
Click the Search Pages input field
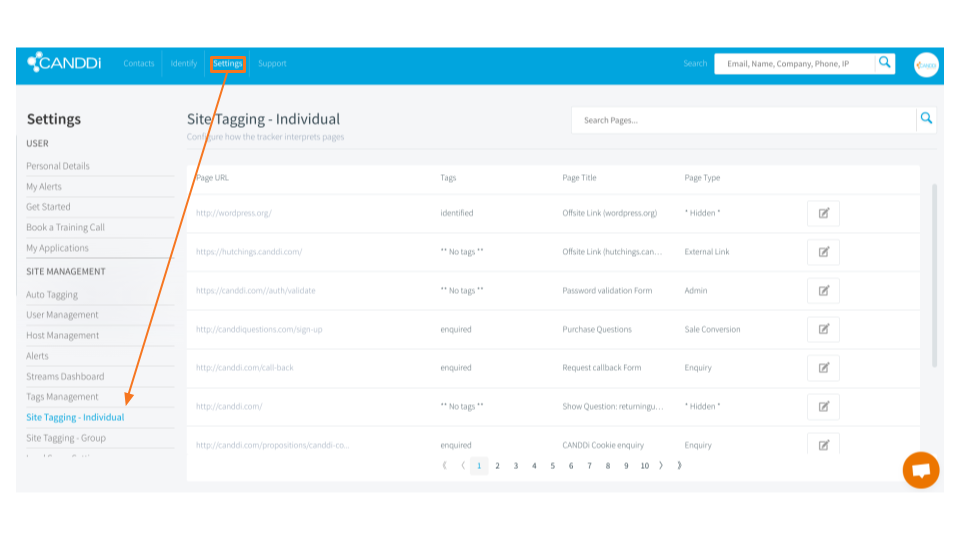(x=744, y=120)
